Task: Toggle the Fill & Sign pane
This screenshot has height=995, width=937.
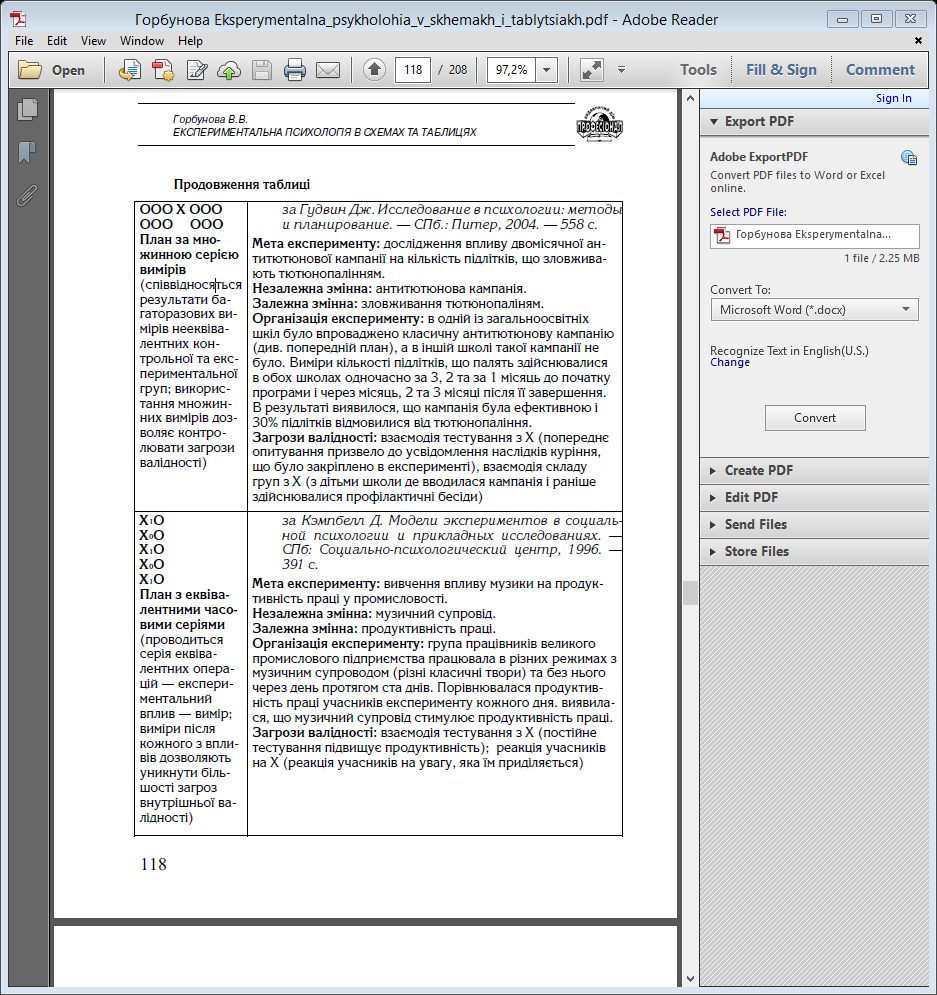Action: click(781, 70)
